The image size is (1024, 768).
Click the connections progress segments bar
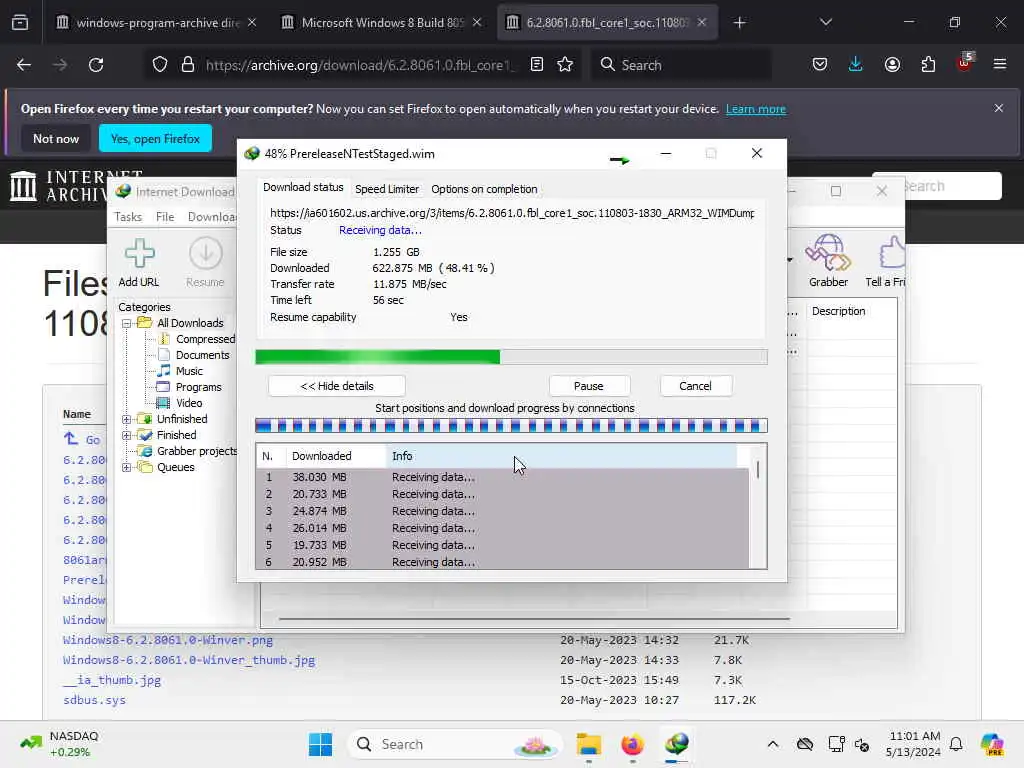pyautogui.click(x=511, y=426)
